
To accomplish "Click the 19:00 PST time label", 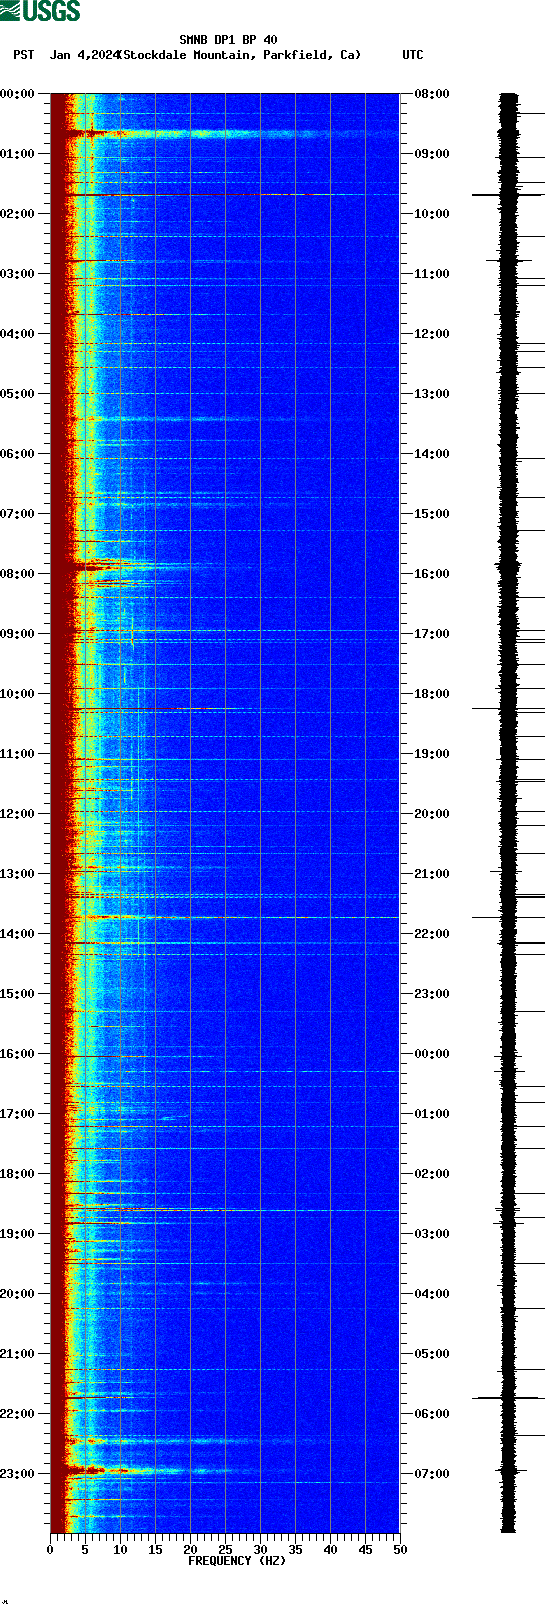I will [17, 1234].
